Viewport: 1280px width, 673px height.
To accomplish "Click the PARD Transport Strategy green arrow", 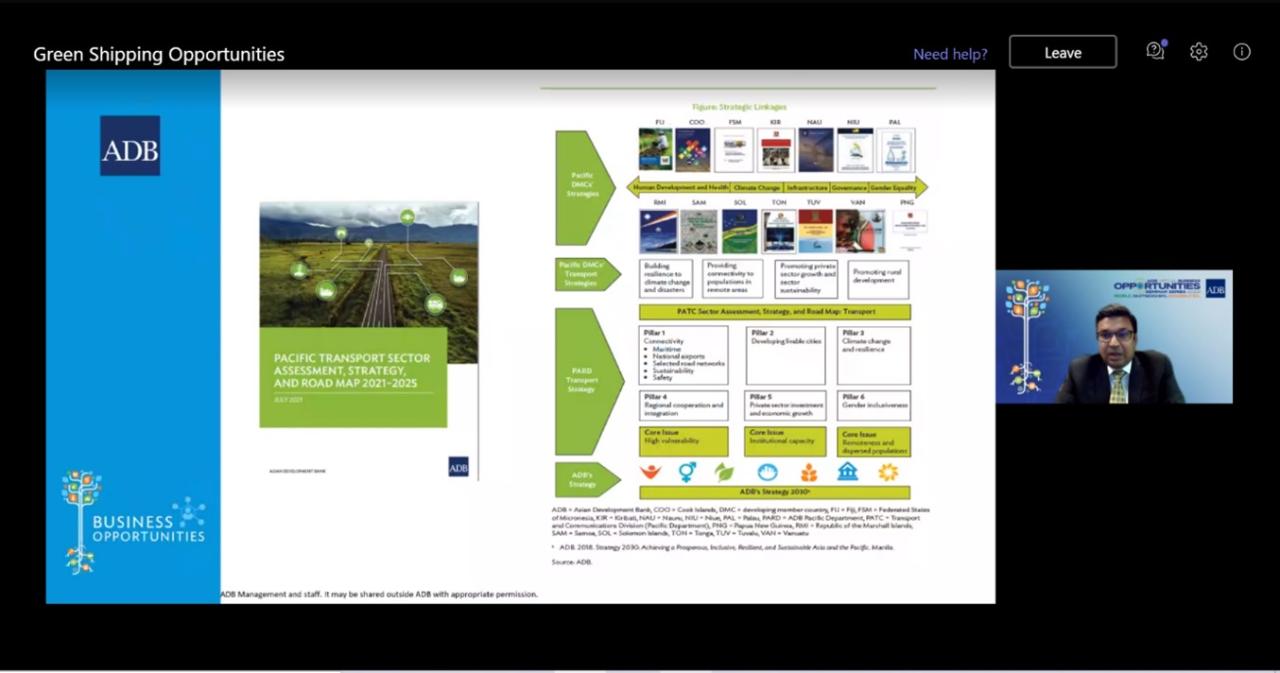I will 589,380.
